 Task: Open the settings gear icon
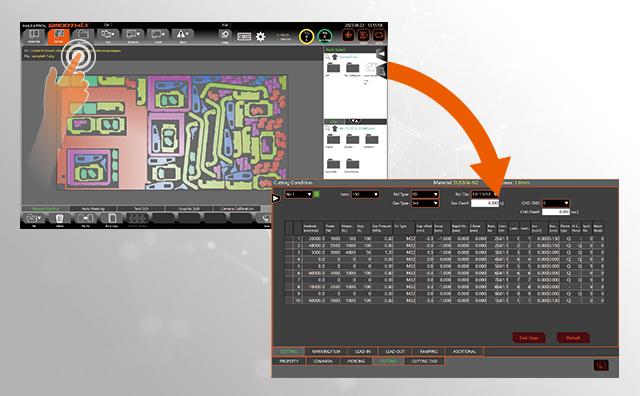pos(260,37)
